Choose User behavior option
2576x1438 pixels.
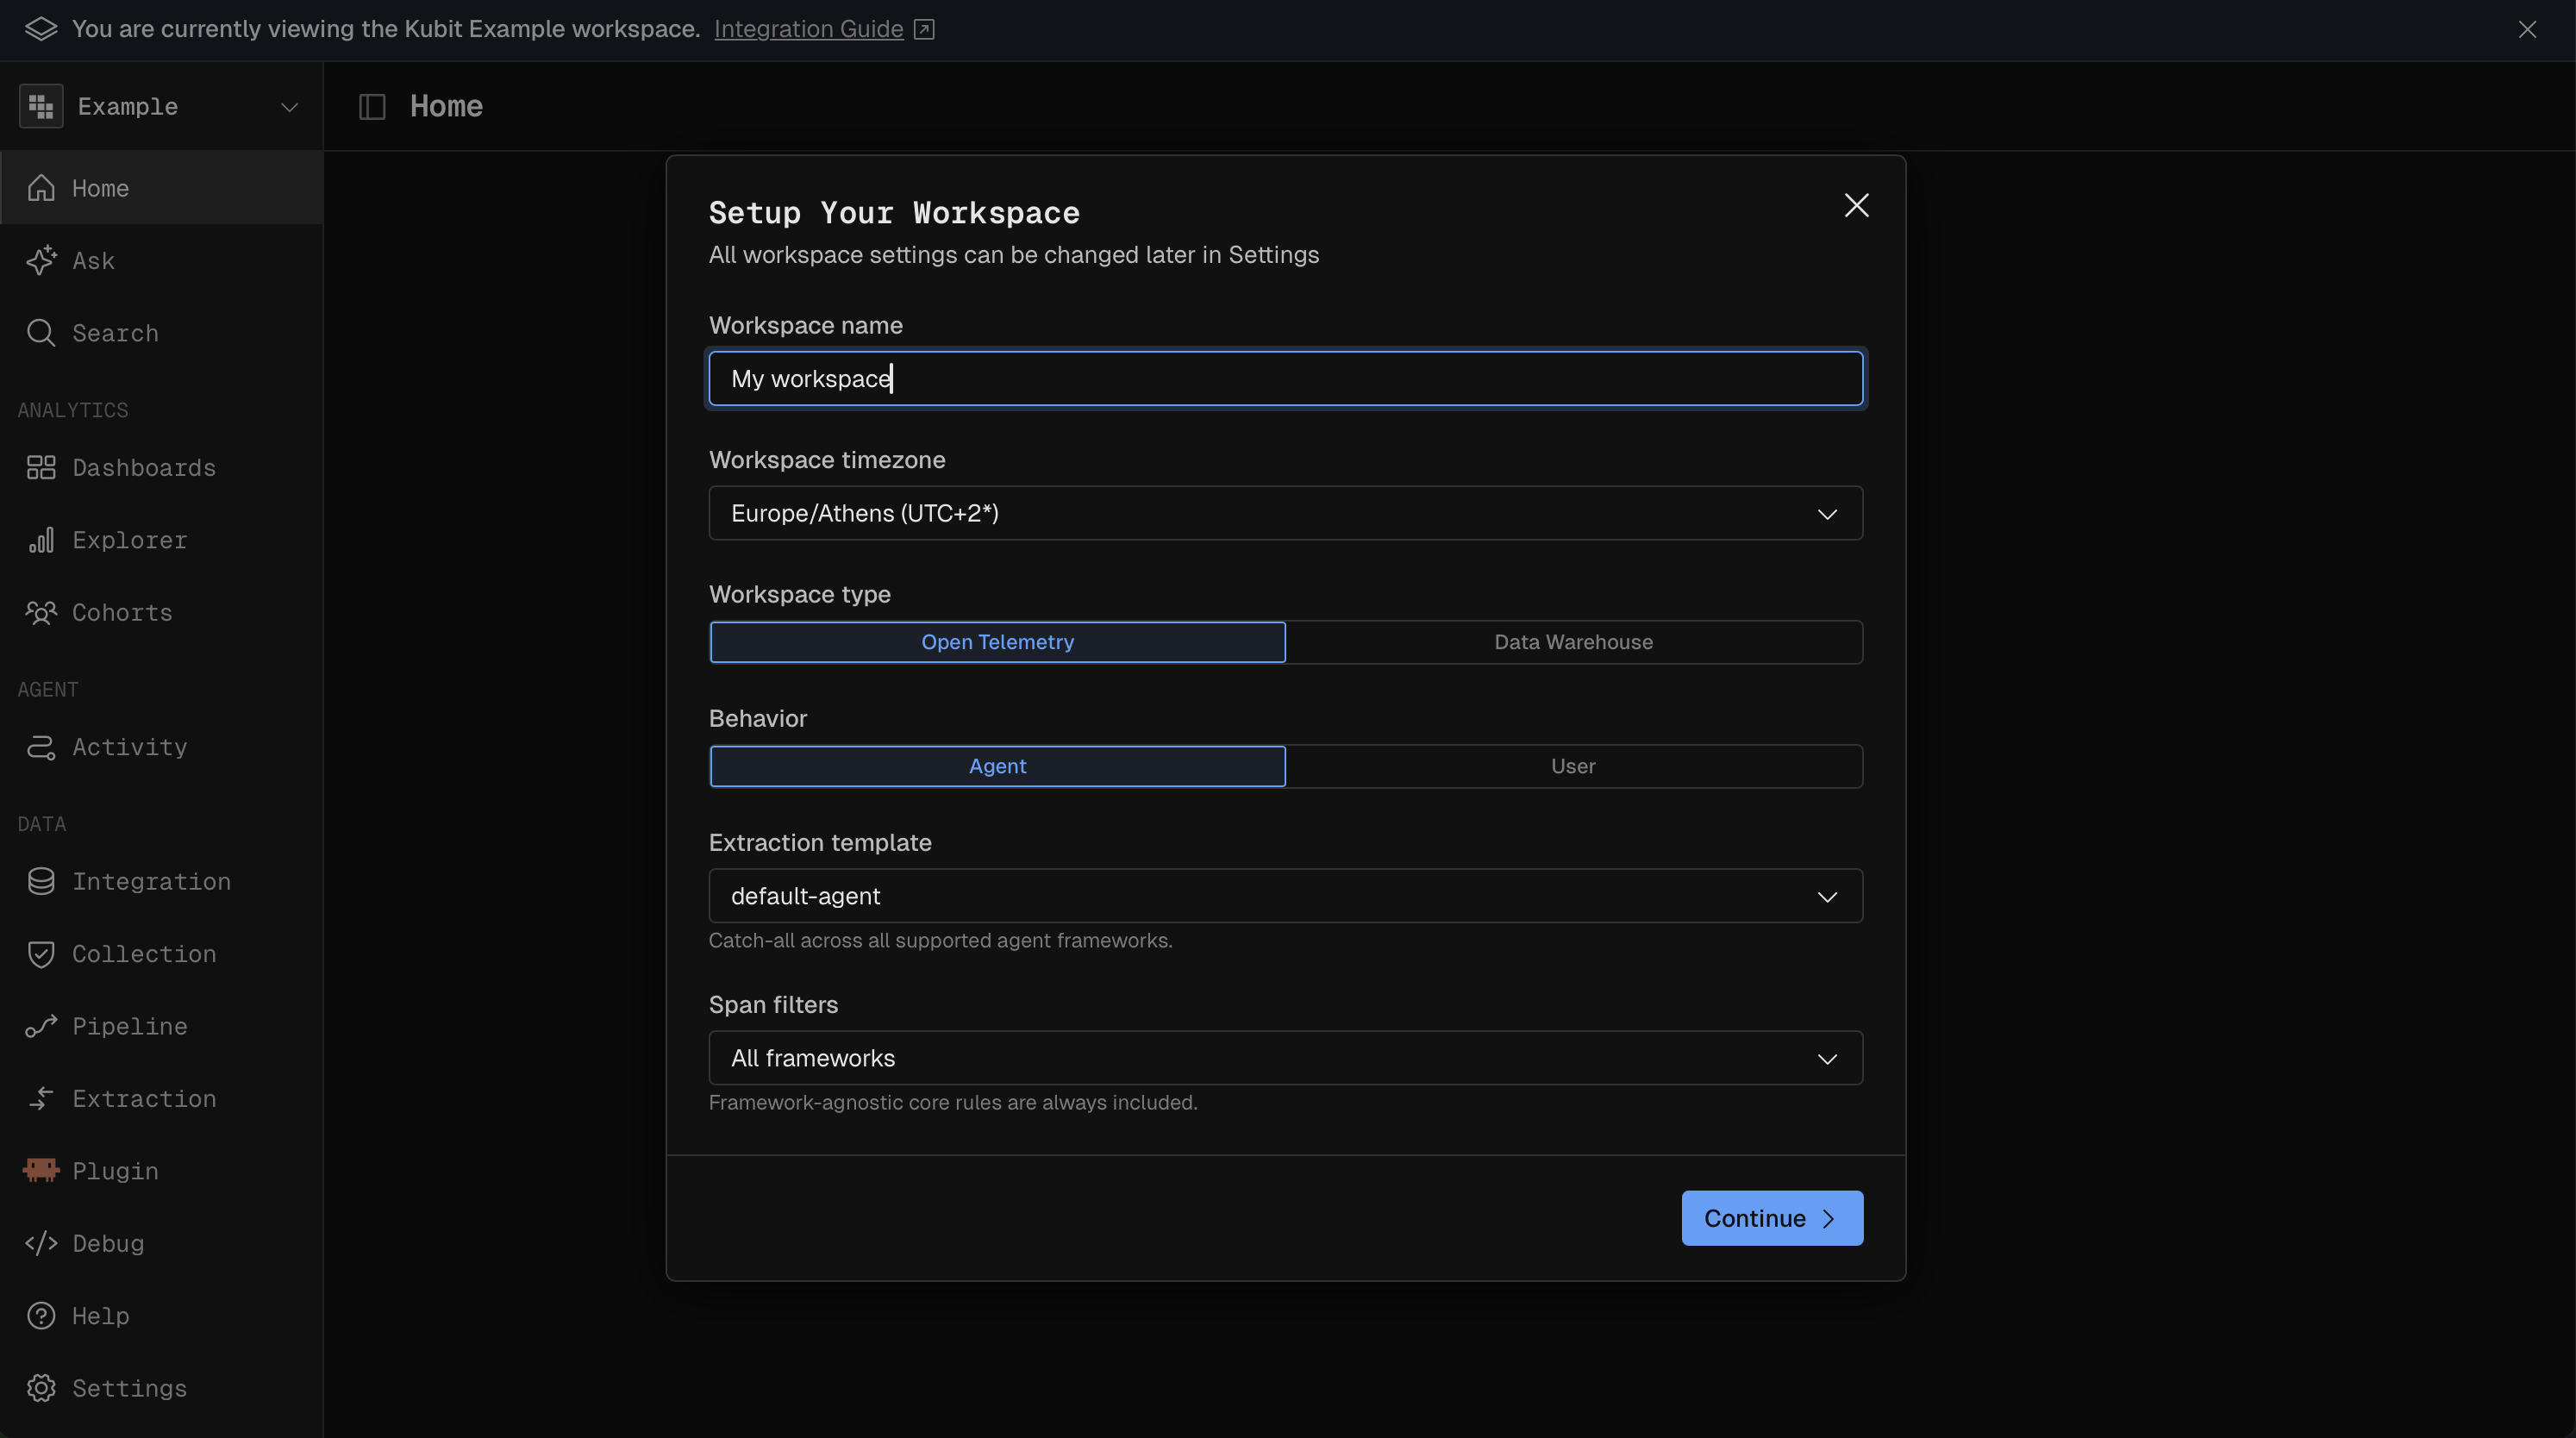1573,766
